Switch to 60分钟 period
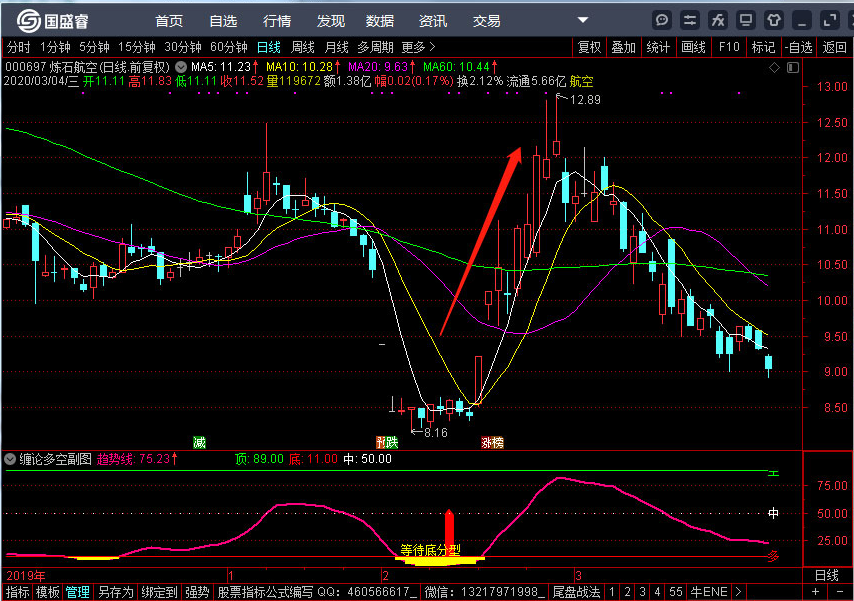The width and height of the screenshot is (854, 601). 229,47
